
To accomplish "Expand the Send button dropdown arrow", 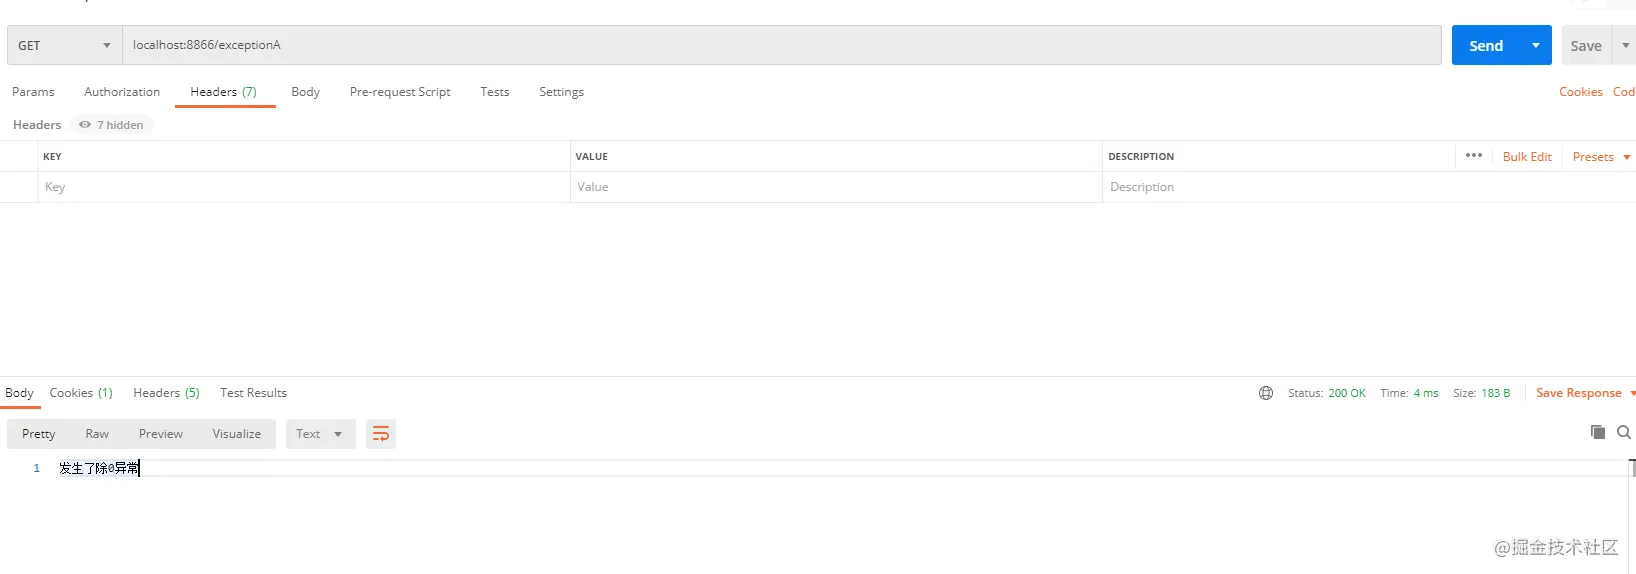I will pos(1536,45).
